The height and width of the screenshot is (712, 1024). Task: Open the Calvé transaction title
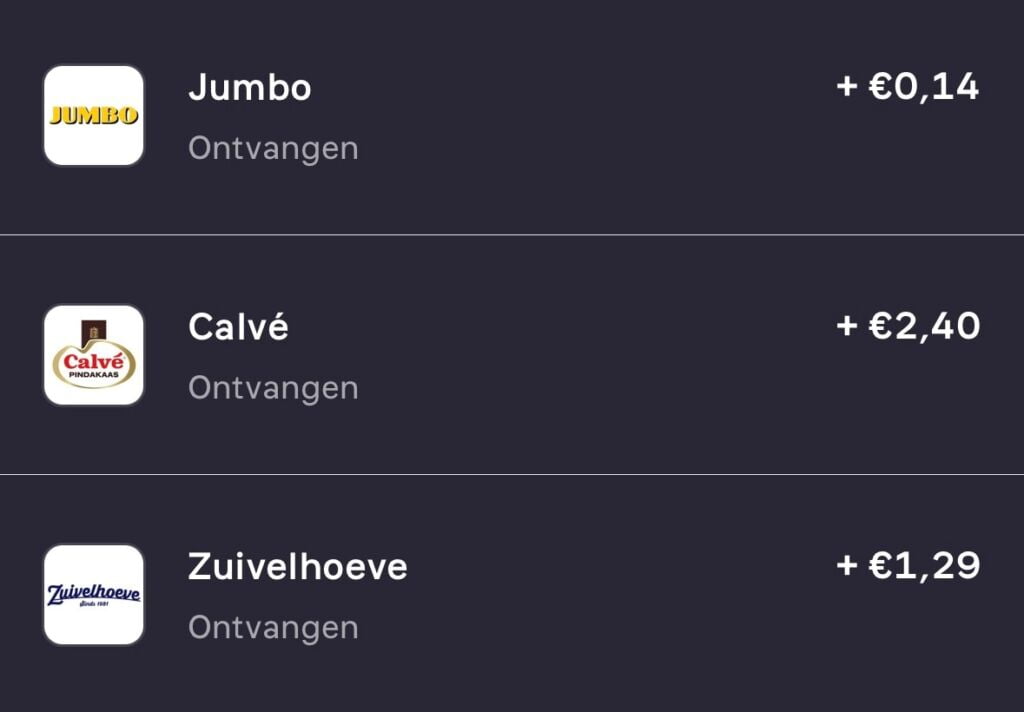[238, 327]
